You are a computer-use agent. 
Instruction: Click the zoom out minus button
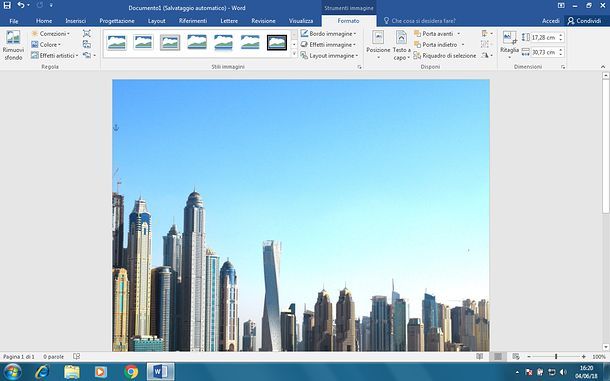(x=529, y=357)
